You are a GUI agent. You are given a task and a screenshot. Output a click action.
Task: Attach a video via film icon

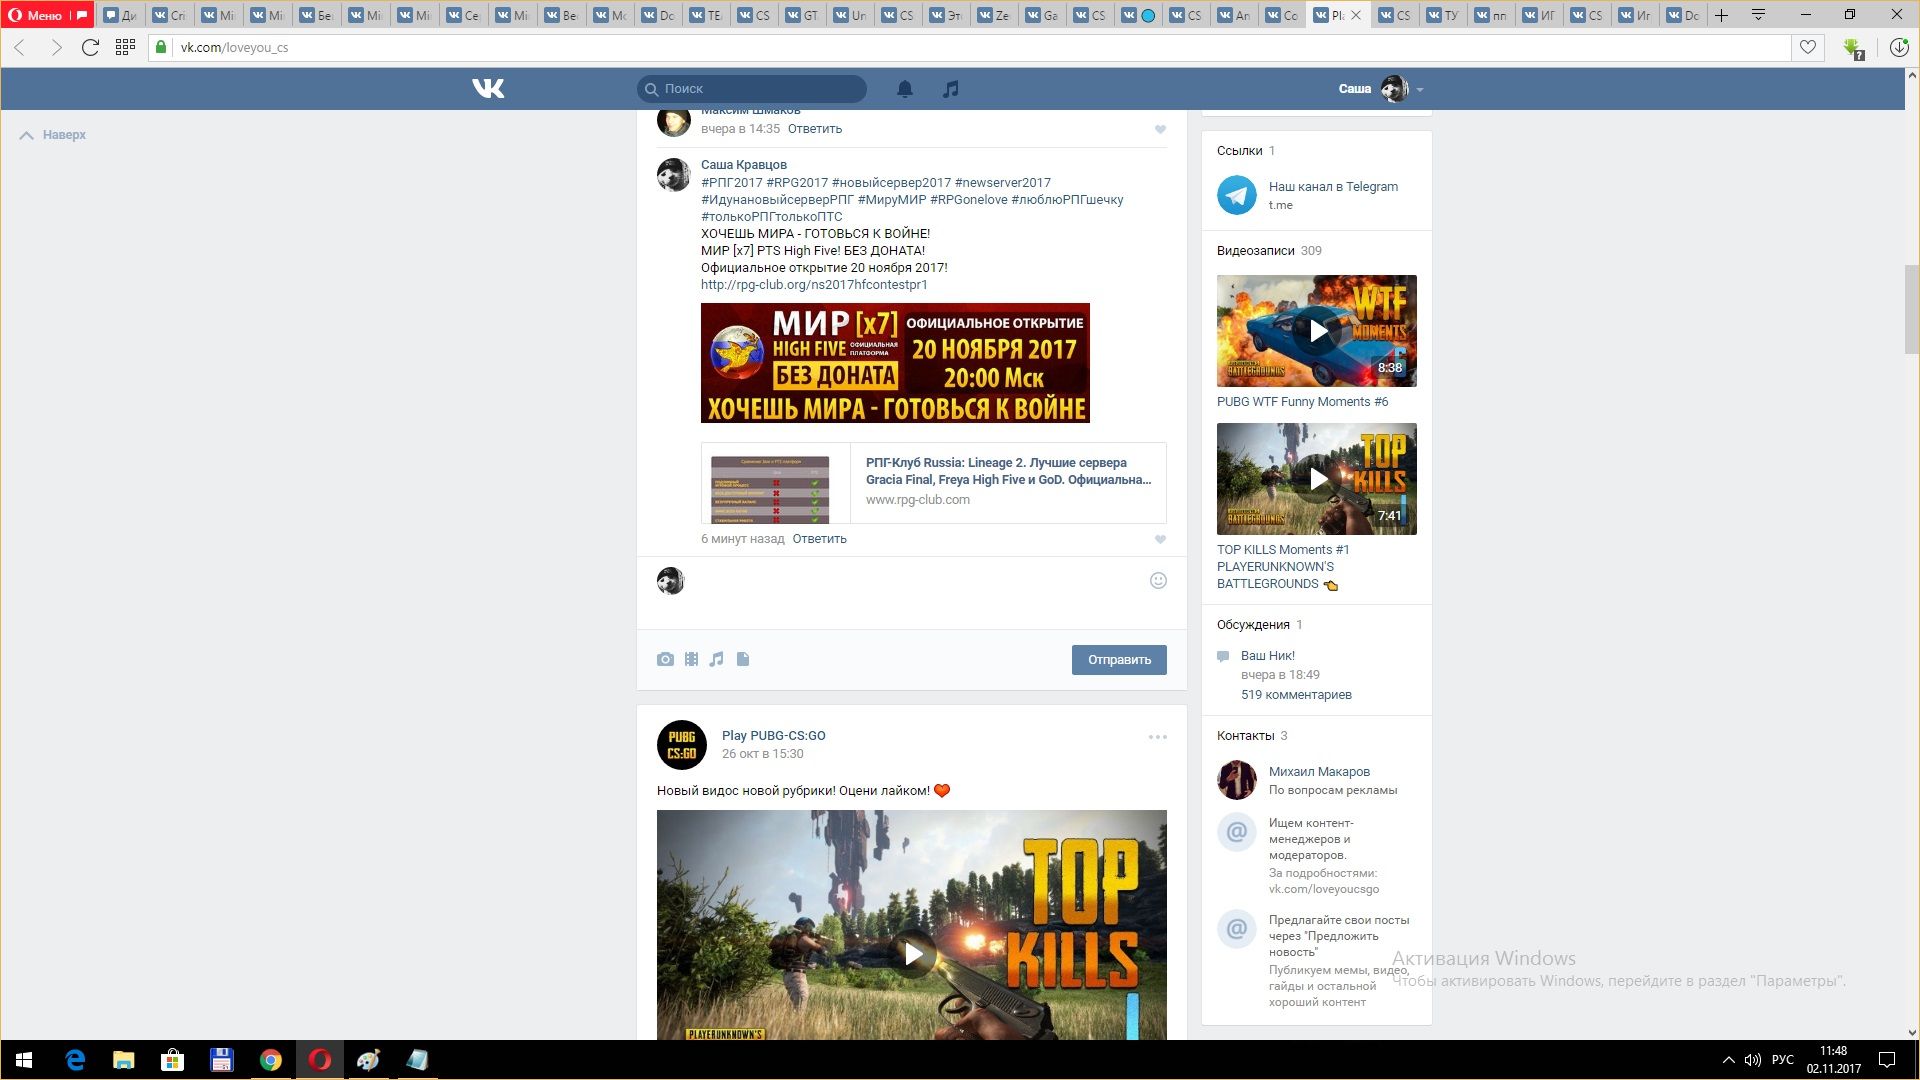(691, 659)
